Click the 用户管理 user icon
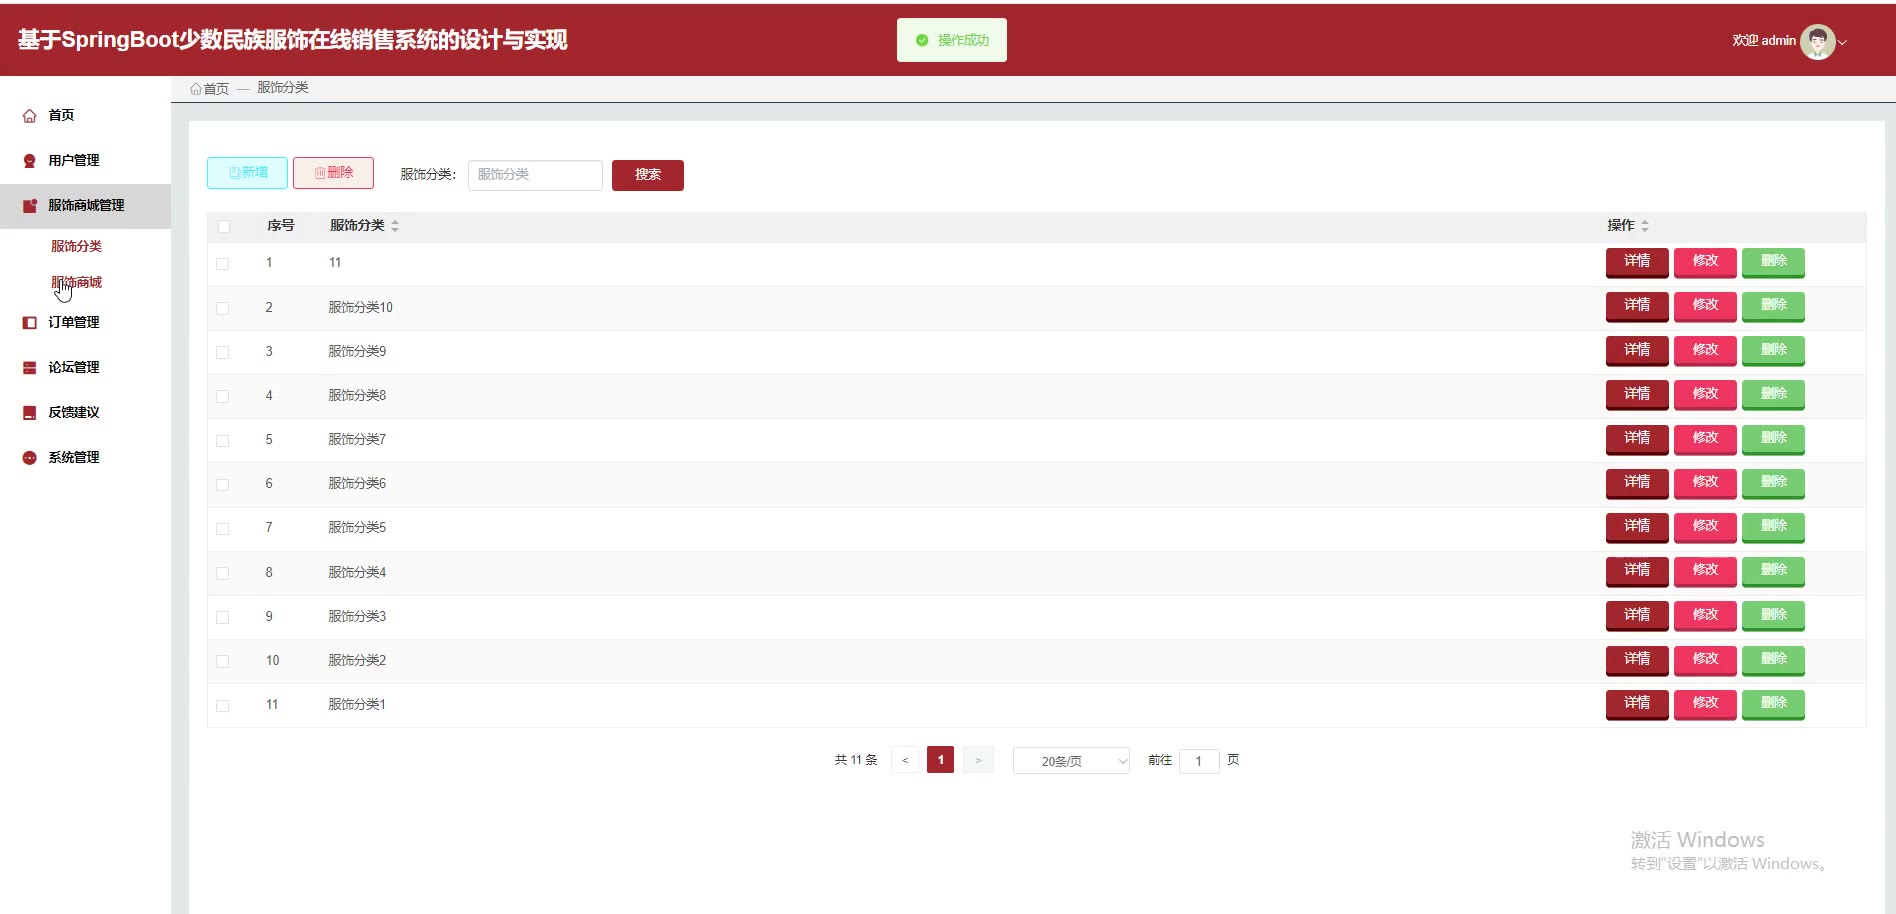The width and height of the screenshot is (1896, 914). pyautogui.click(x=30, y=161)
